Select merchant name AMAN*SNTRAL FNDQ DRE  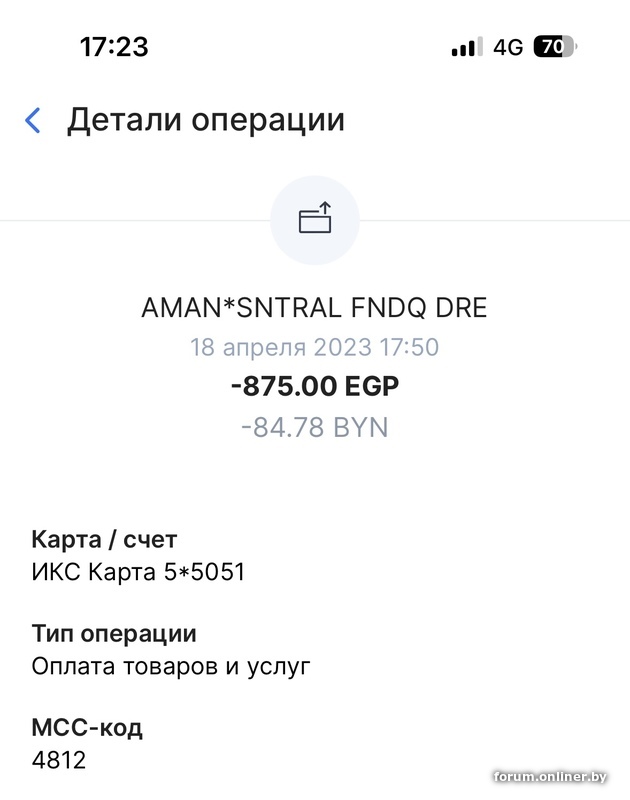[315, 307]
